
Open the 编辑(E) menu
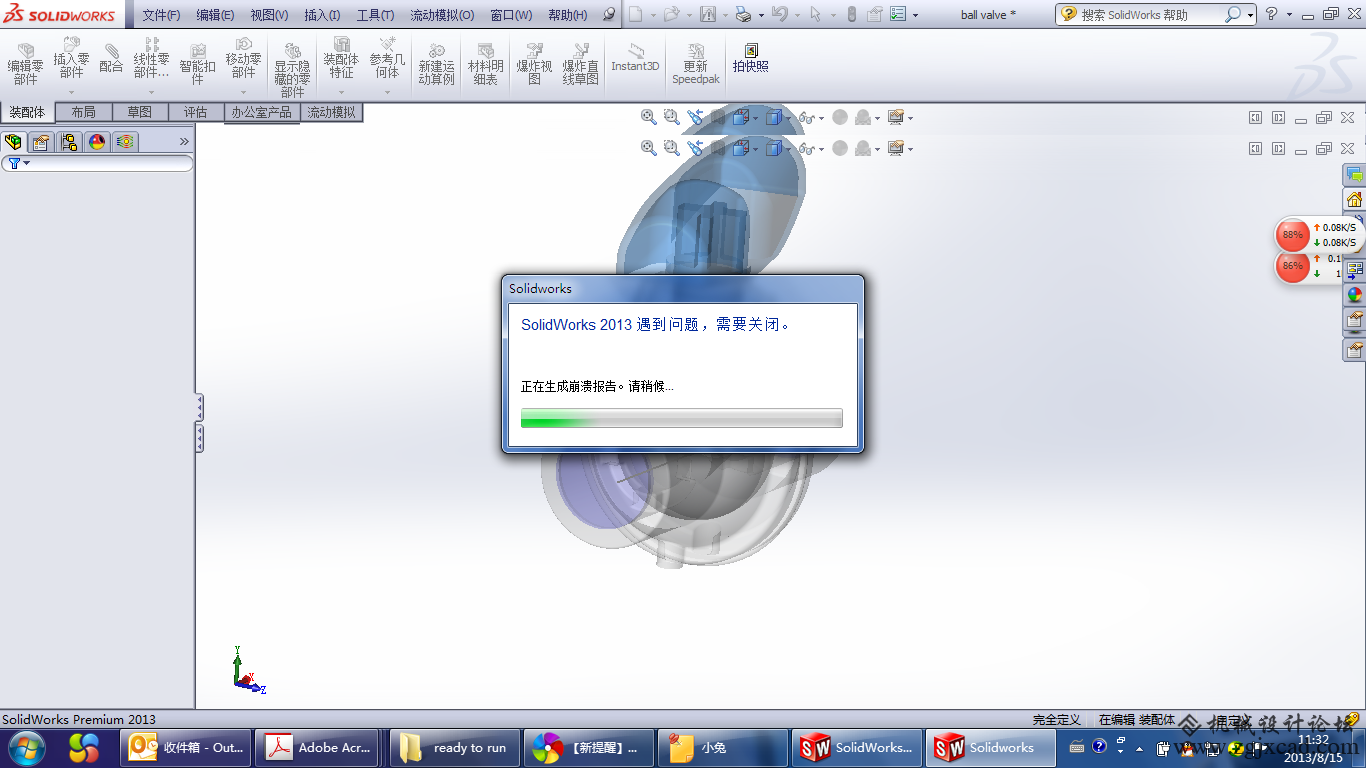point(215,15)
